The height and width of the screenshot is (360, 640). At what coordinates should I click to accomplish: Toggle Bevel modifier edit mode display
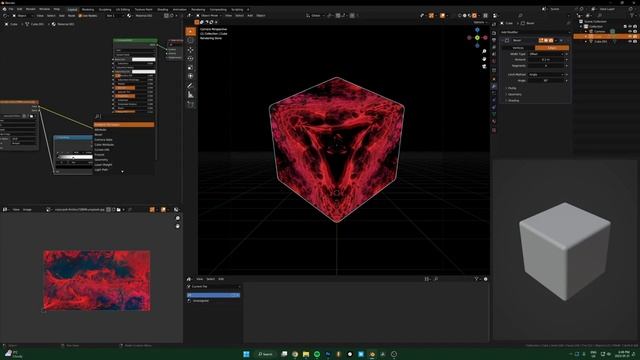coord(541,40)
